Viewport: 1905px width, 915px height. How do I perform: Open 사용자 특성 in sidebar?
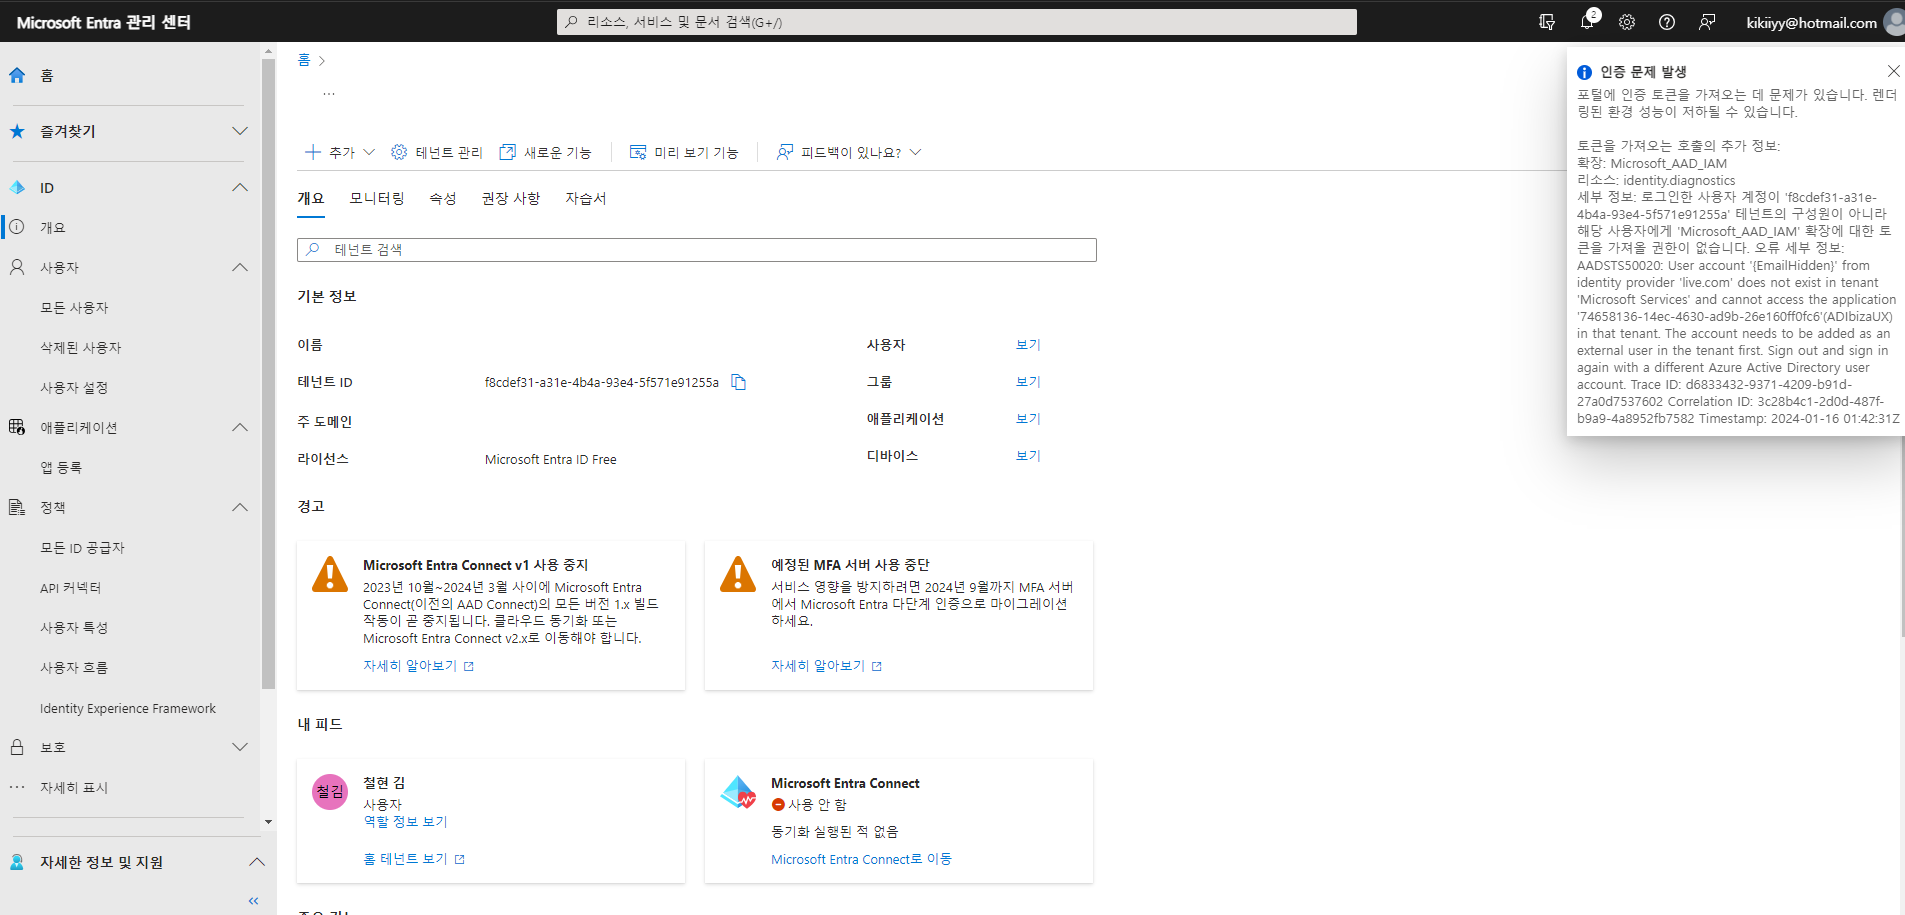[74, 628]
